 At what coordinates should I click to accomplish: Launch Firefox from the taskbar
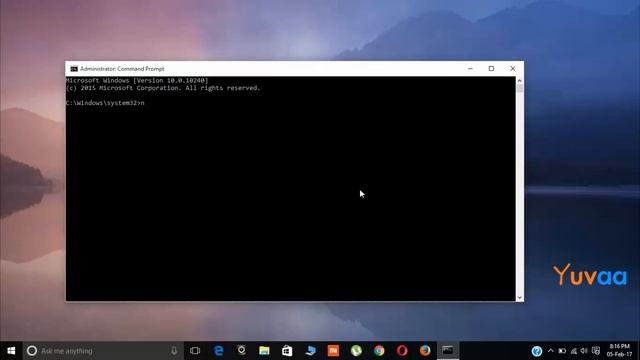coord(425,351)
